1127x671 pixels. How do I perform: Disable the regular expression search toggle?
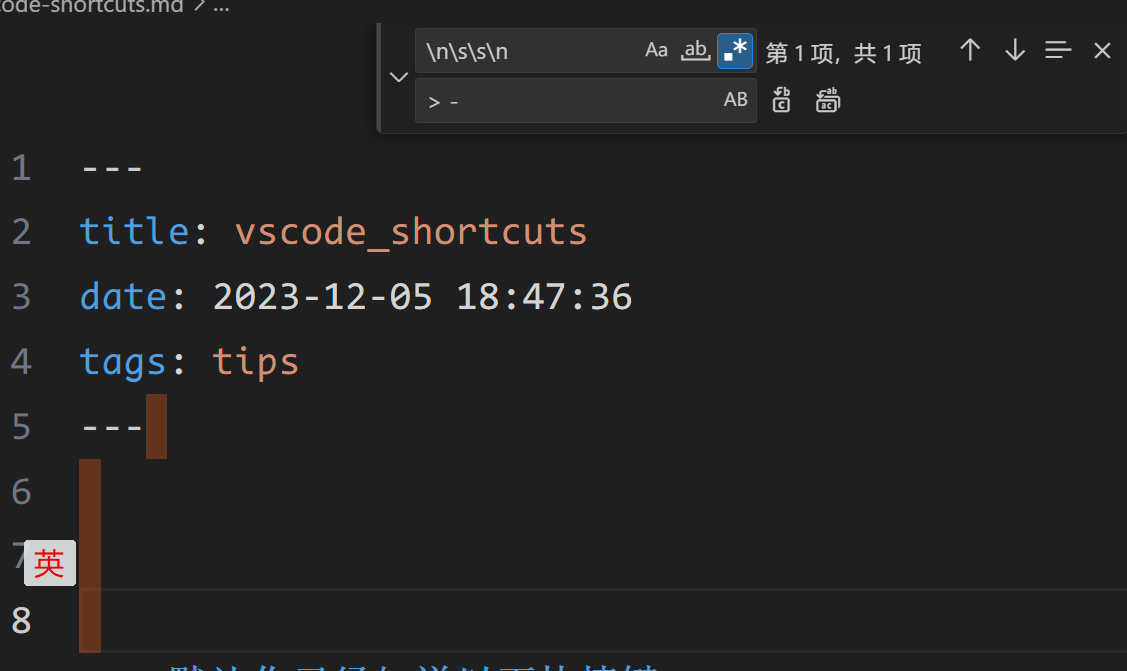735,50
